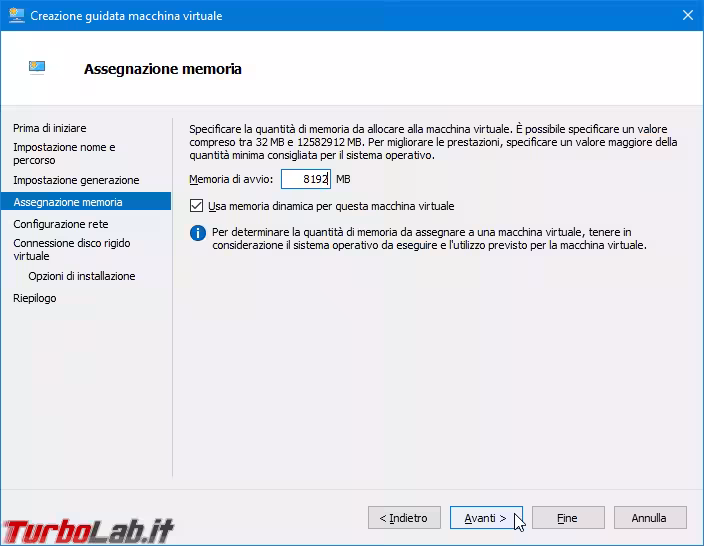Image resolution: width=704 pixels, height=546 pixels.
Task: Select Opzioni di installazione sub-step
Action: [82, 276]
